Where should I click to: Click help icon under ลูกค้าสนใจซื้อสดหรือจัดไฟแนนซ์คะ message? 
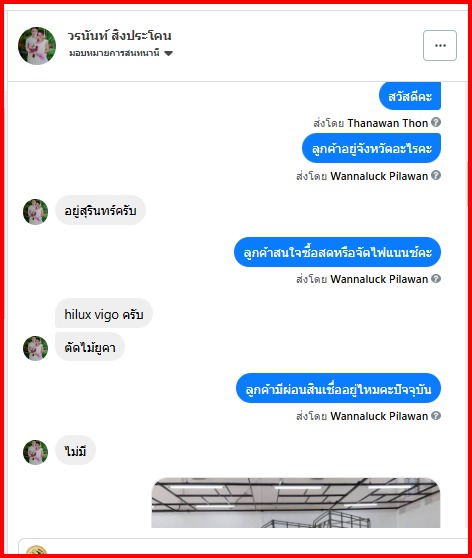point(436,278)
